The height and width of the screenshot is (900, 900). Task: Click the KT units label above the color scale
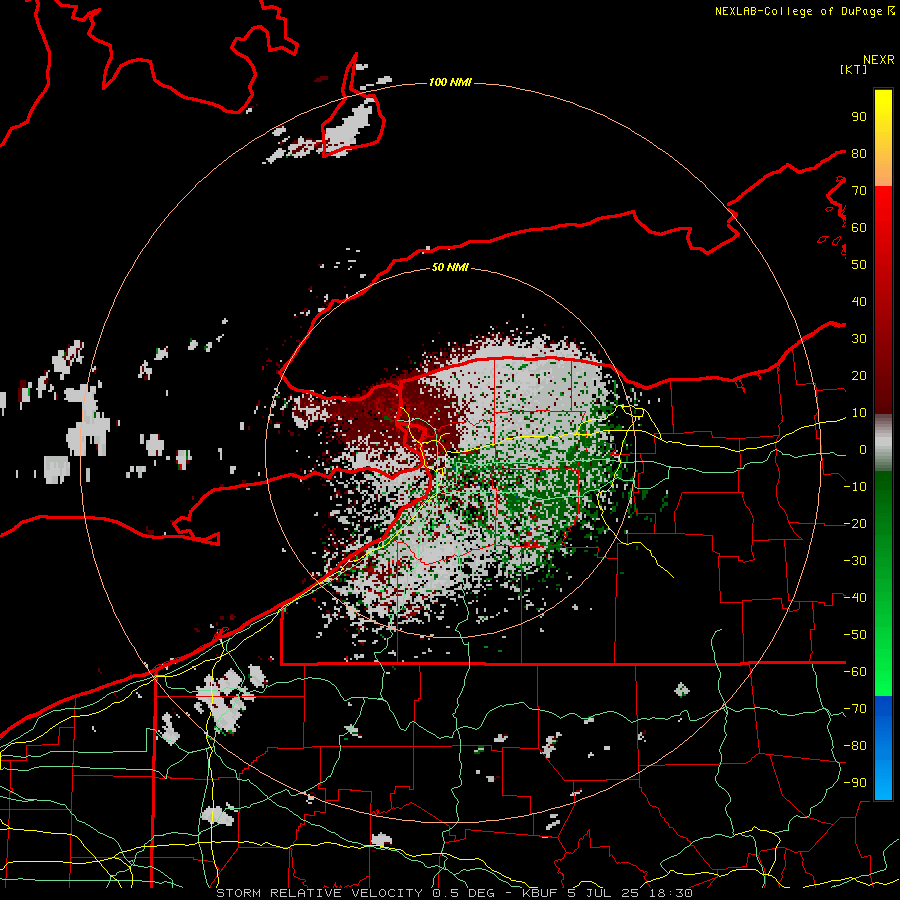coord(854,69)
